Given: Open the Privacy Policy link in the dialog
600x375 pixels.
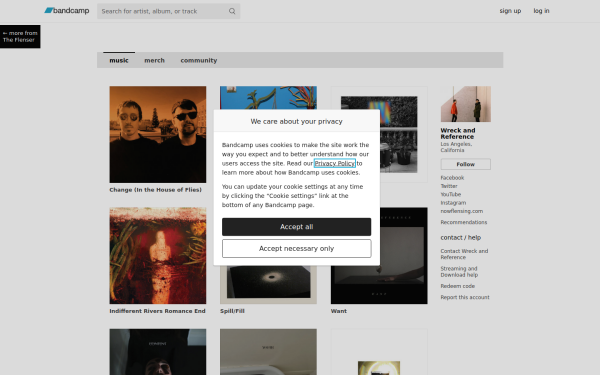Looking at the screenshot, I should [335, 163].
